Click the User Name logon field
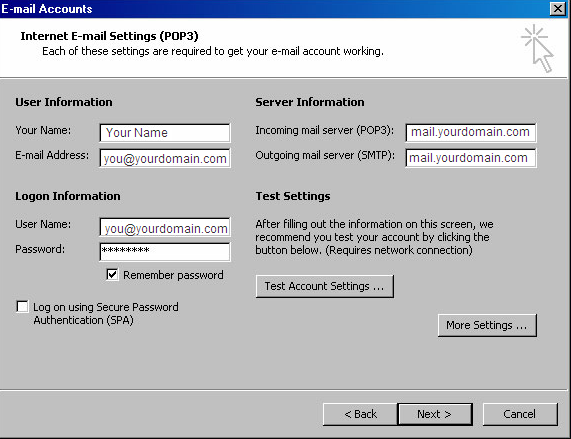 [165, 228]
